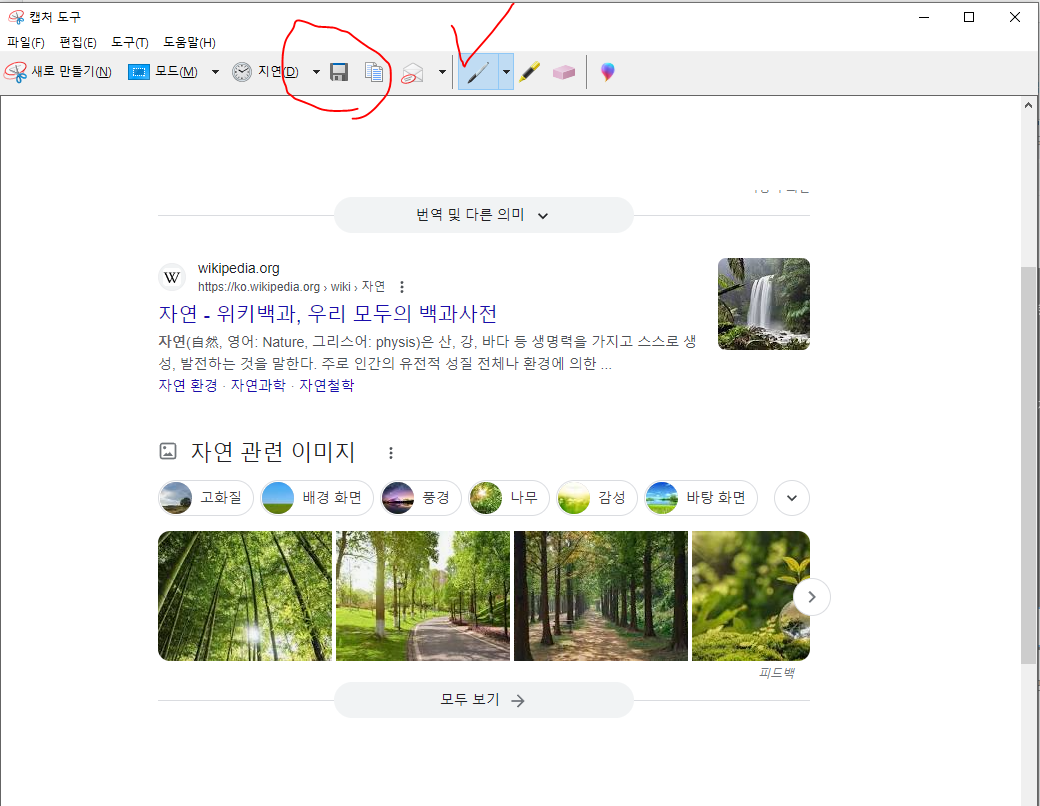Email the snip via the envelope icon
This screenshot has height=806, width=1040.
pos(412,71)
